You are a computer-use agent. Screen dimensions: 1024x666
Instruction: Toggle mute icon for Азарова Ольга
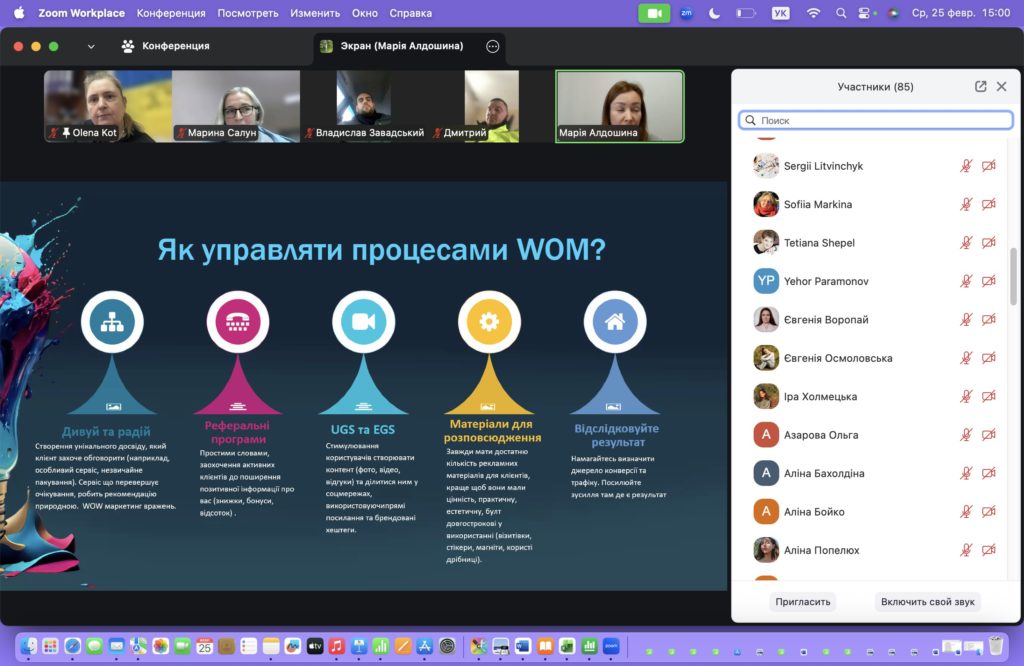[966, 435]
